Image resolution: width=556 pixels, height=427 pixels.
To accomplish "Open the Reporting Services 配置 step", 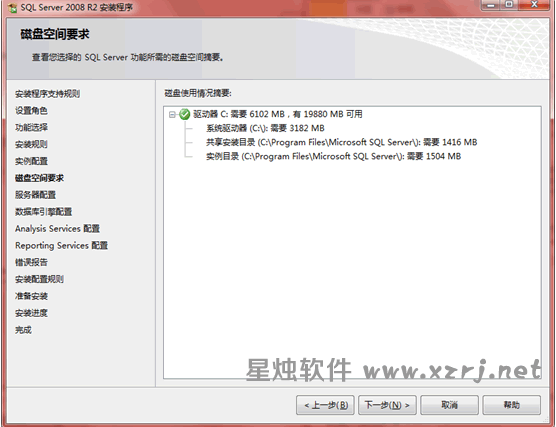I will pos(61,245).
